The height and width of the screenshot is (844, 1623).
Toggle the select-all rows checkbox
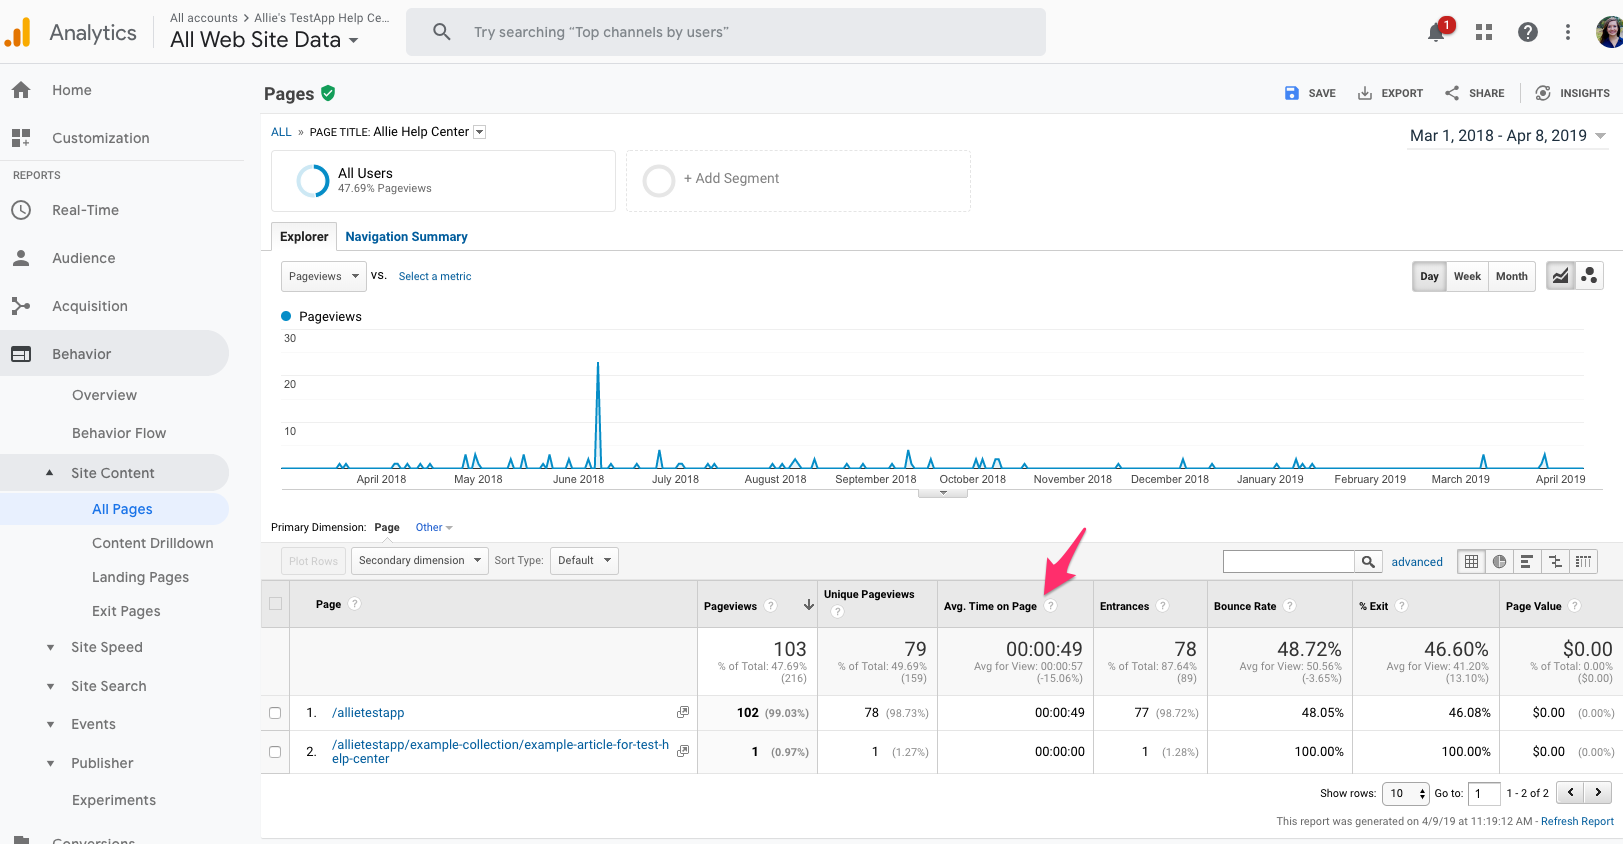[x=275, y=604]
